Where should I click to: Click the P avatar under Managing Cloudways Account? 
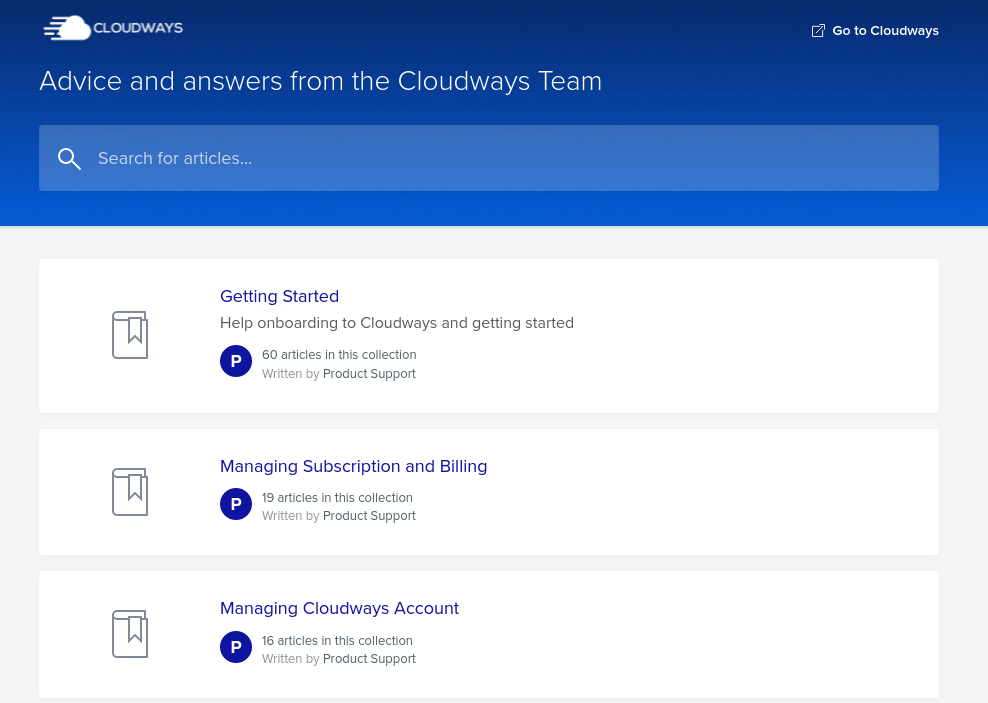pyautogui.click(x=236, y=647)
